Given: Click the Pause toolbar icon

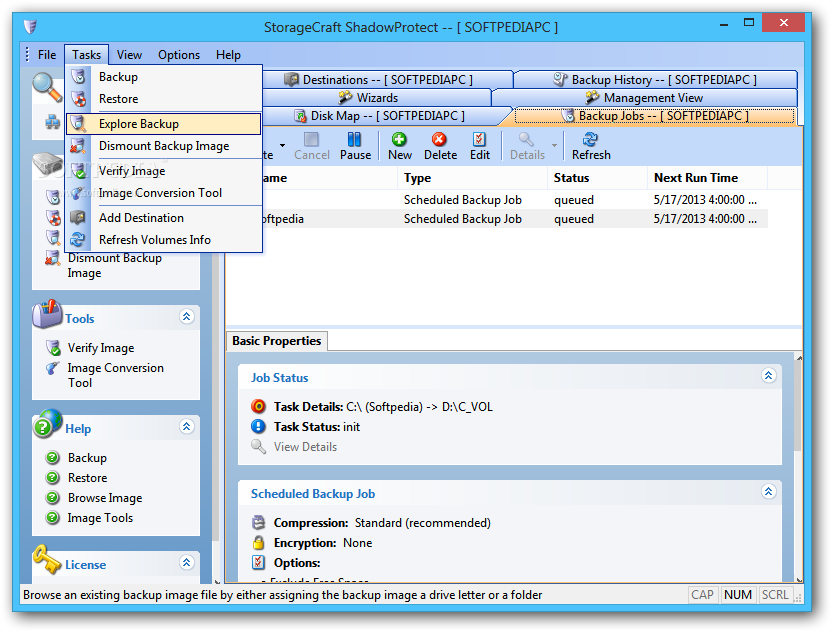Looking at the screenshot, I should 354,140.
